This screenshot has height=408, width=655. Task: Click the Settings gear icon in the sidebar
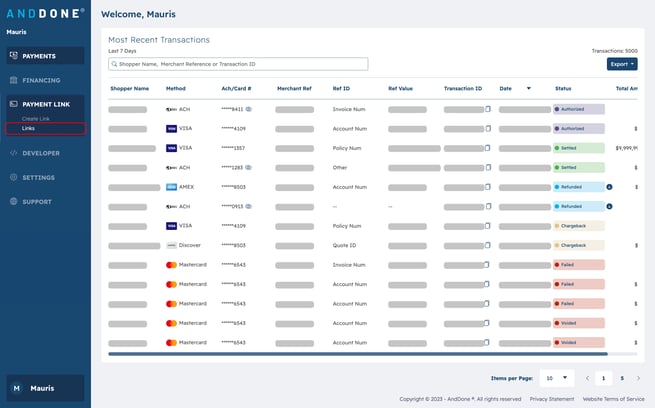[x=13, y=177]
